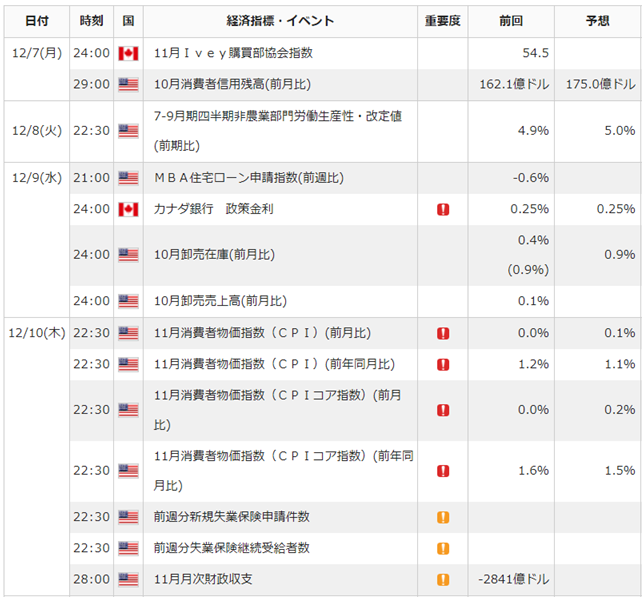Click orange importance icon for 前週分失業保険継続受給者数

pyautogui.click(x=443, y=548)
